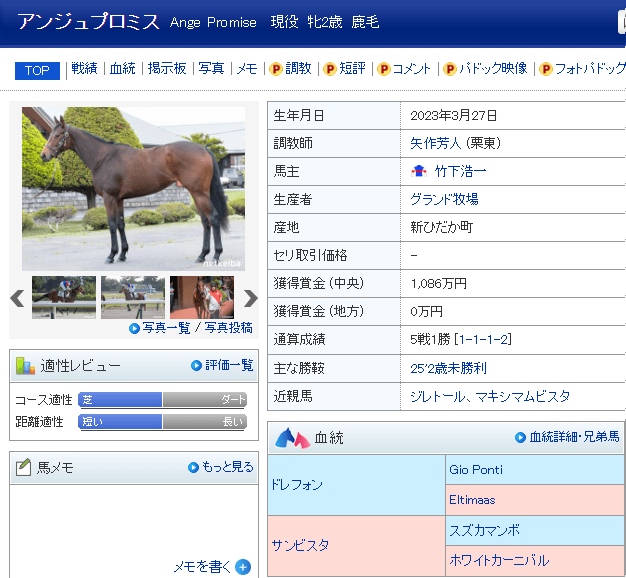
Task: Open スズカマンボ pedigree link
Action: click(x=484, y=530)
